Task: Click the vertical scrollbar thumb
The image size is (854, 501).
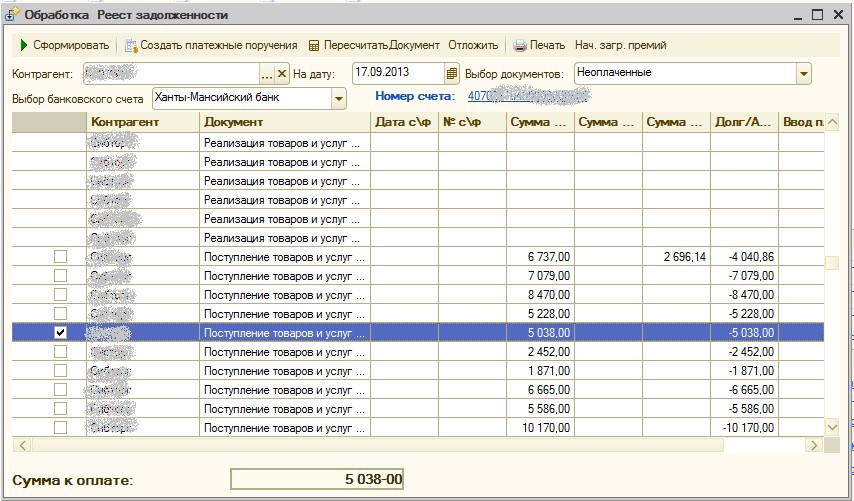Action: click(832, 263)
